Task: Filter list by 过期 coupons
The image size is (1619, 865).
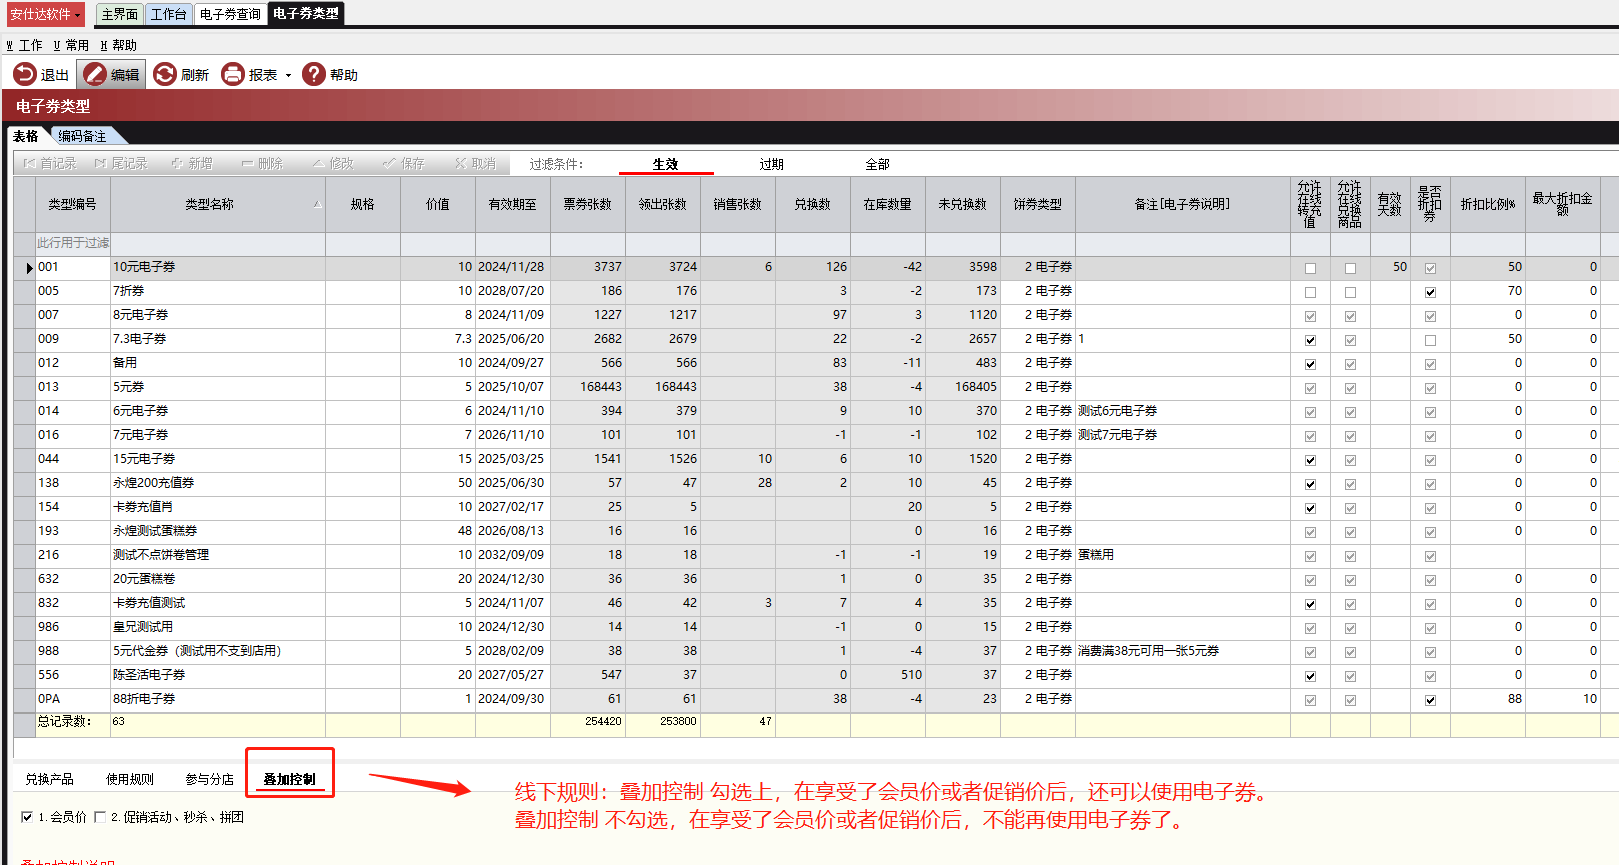Action: pos(771,164)
